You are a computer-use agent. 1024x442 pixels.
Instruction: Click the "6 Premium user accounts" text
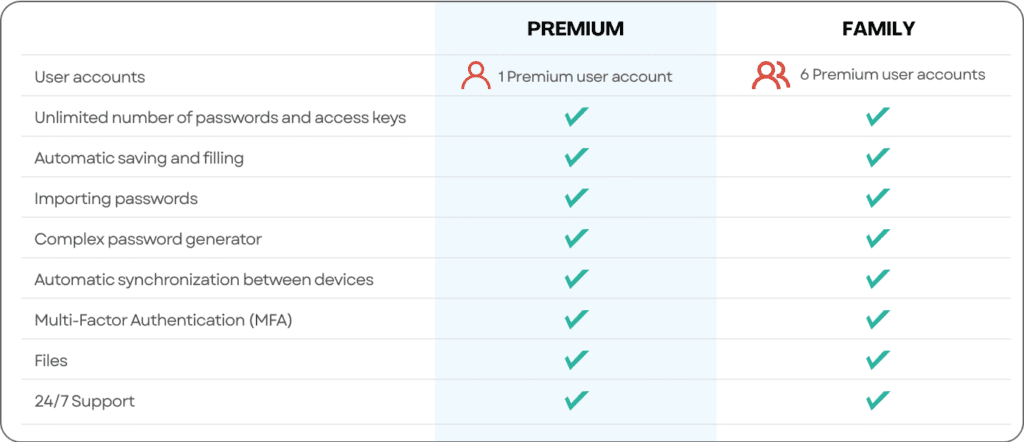[x=892, y=76]
